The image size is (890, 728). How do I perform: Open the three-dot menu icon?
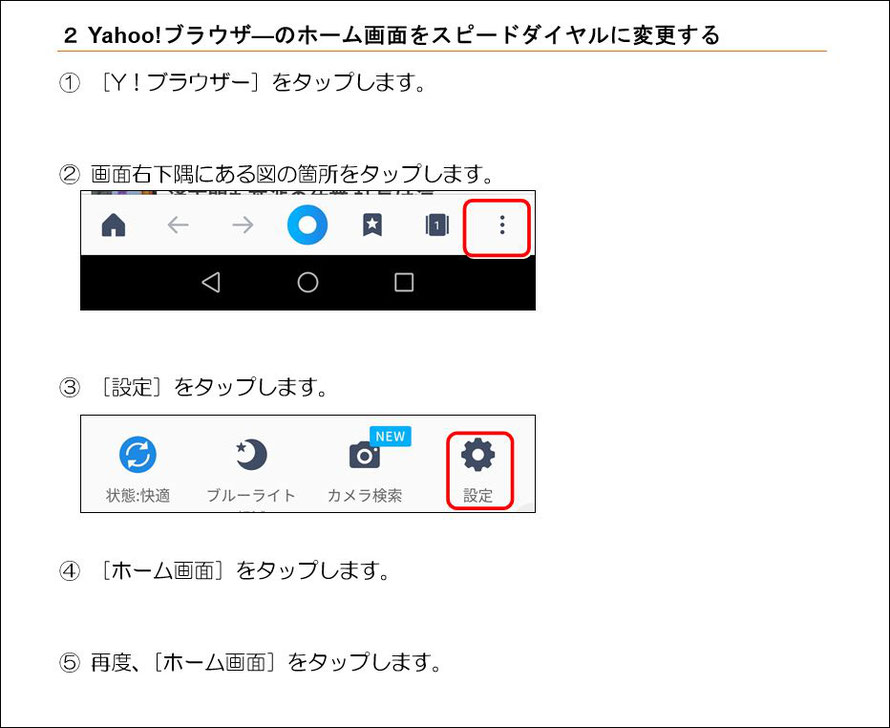[x=502, y=225]
